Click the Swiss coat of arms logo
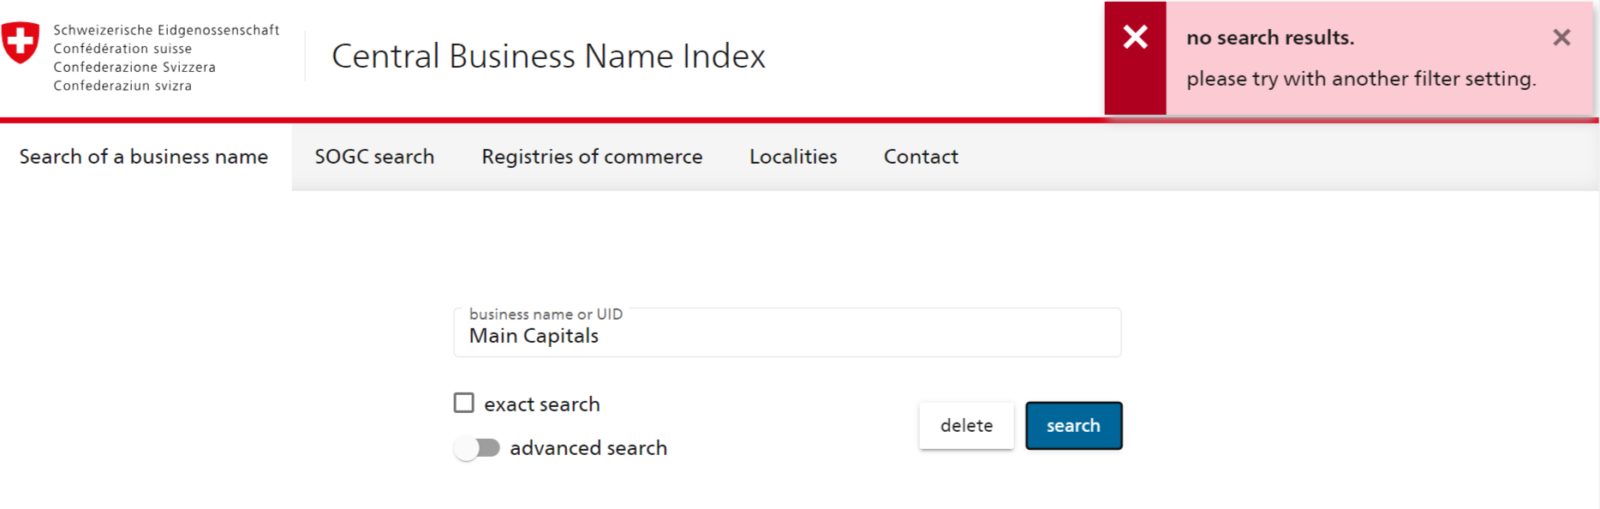 (20, 43)
